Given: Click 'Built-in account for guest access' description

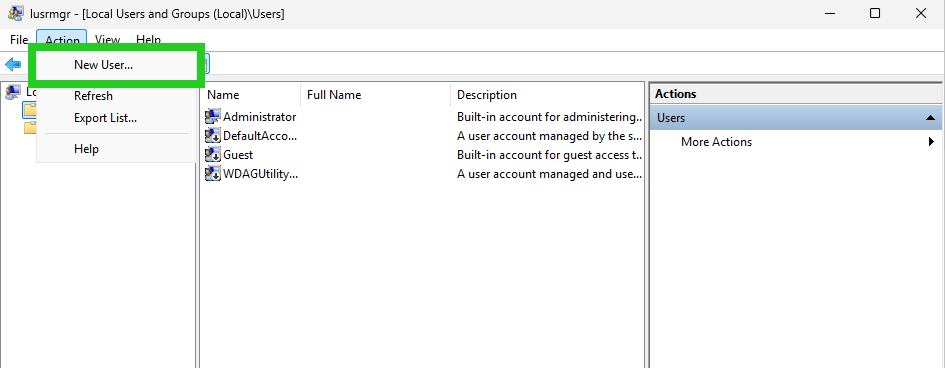Looking at the screenshot, I should (x=550, y=155).
